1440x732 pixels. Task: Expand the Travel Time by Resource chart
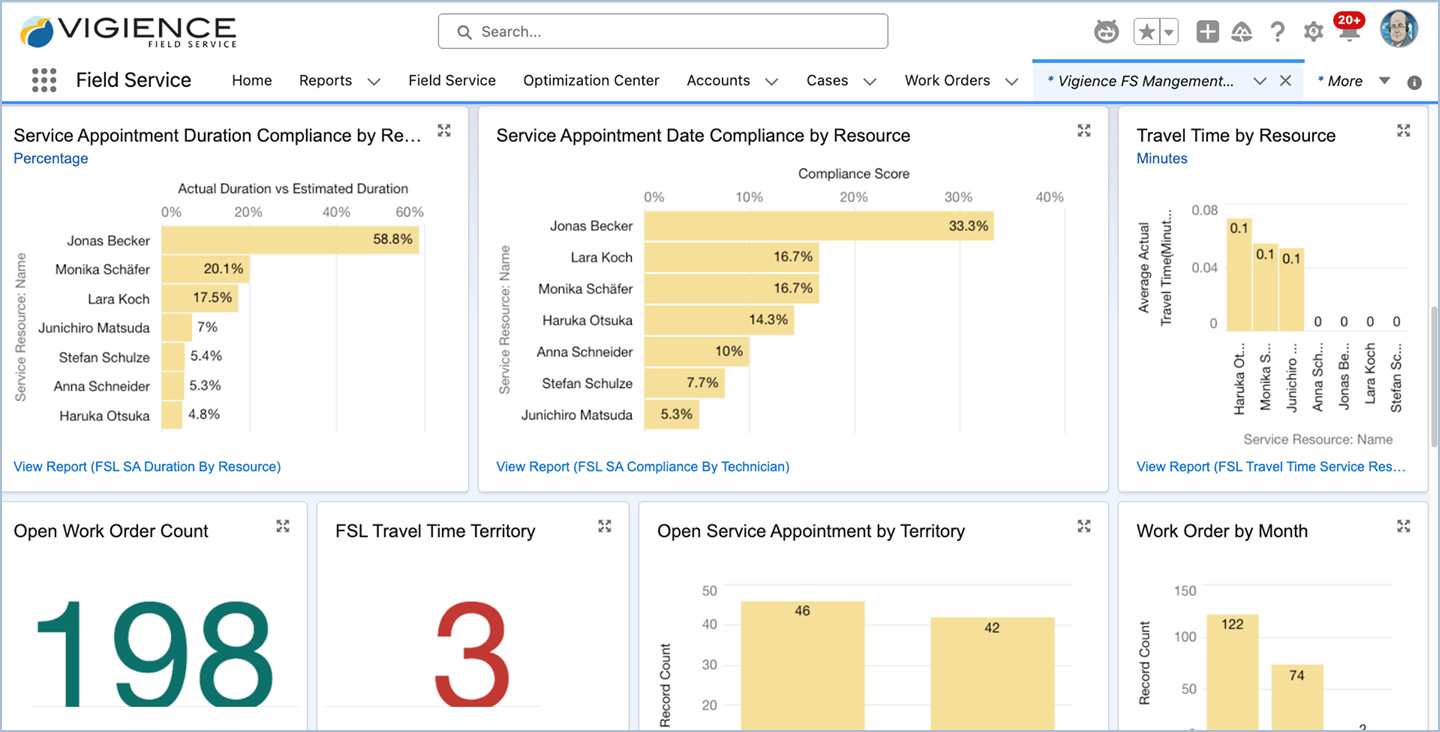(1403, 130)
